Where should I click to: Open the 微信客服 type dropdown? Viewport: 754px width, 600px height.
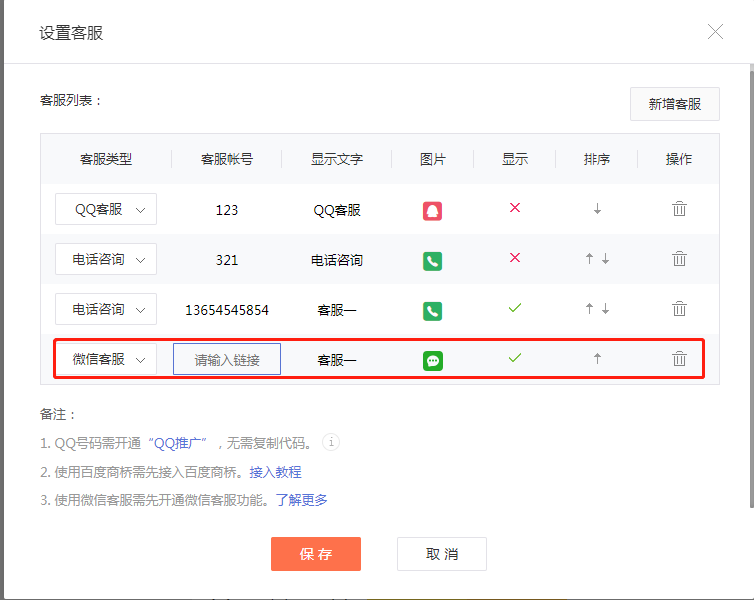click(x=106, y=359)
